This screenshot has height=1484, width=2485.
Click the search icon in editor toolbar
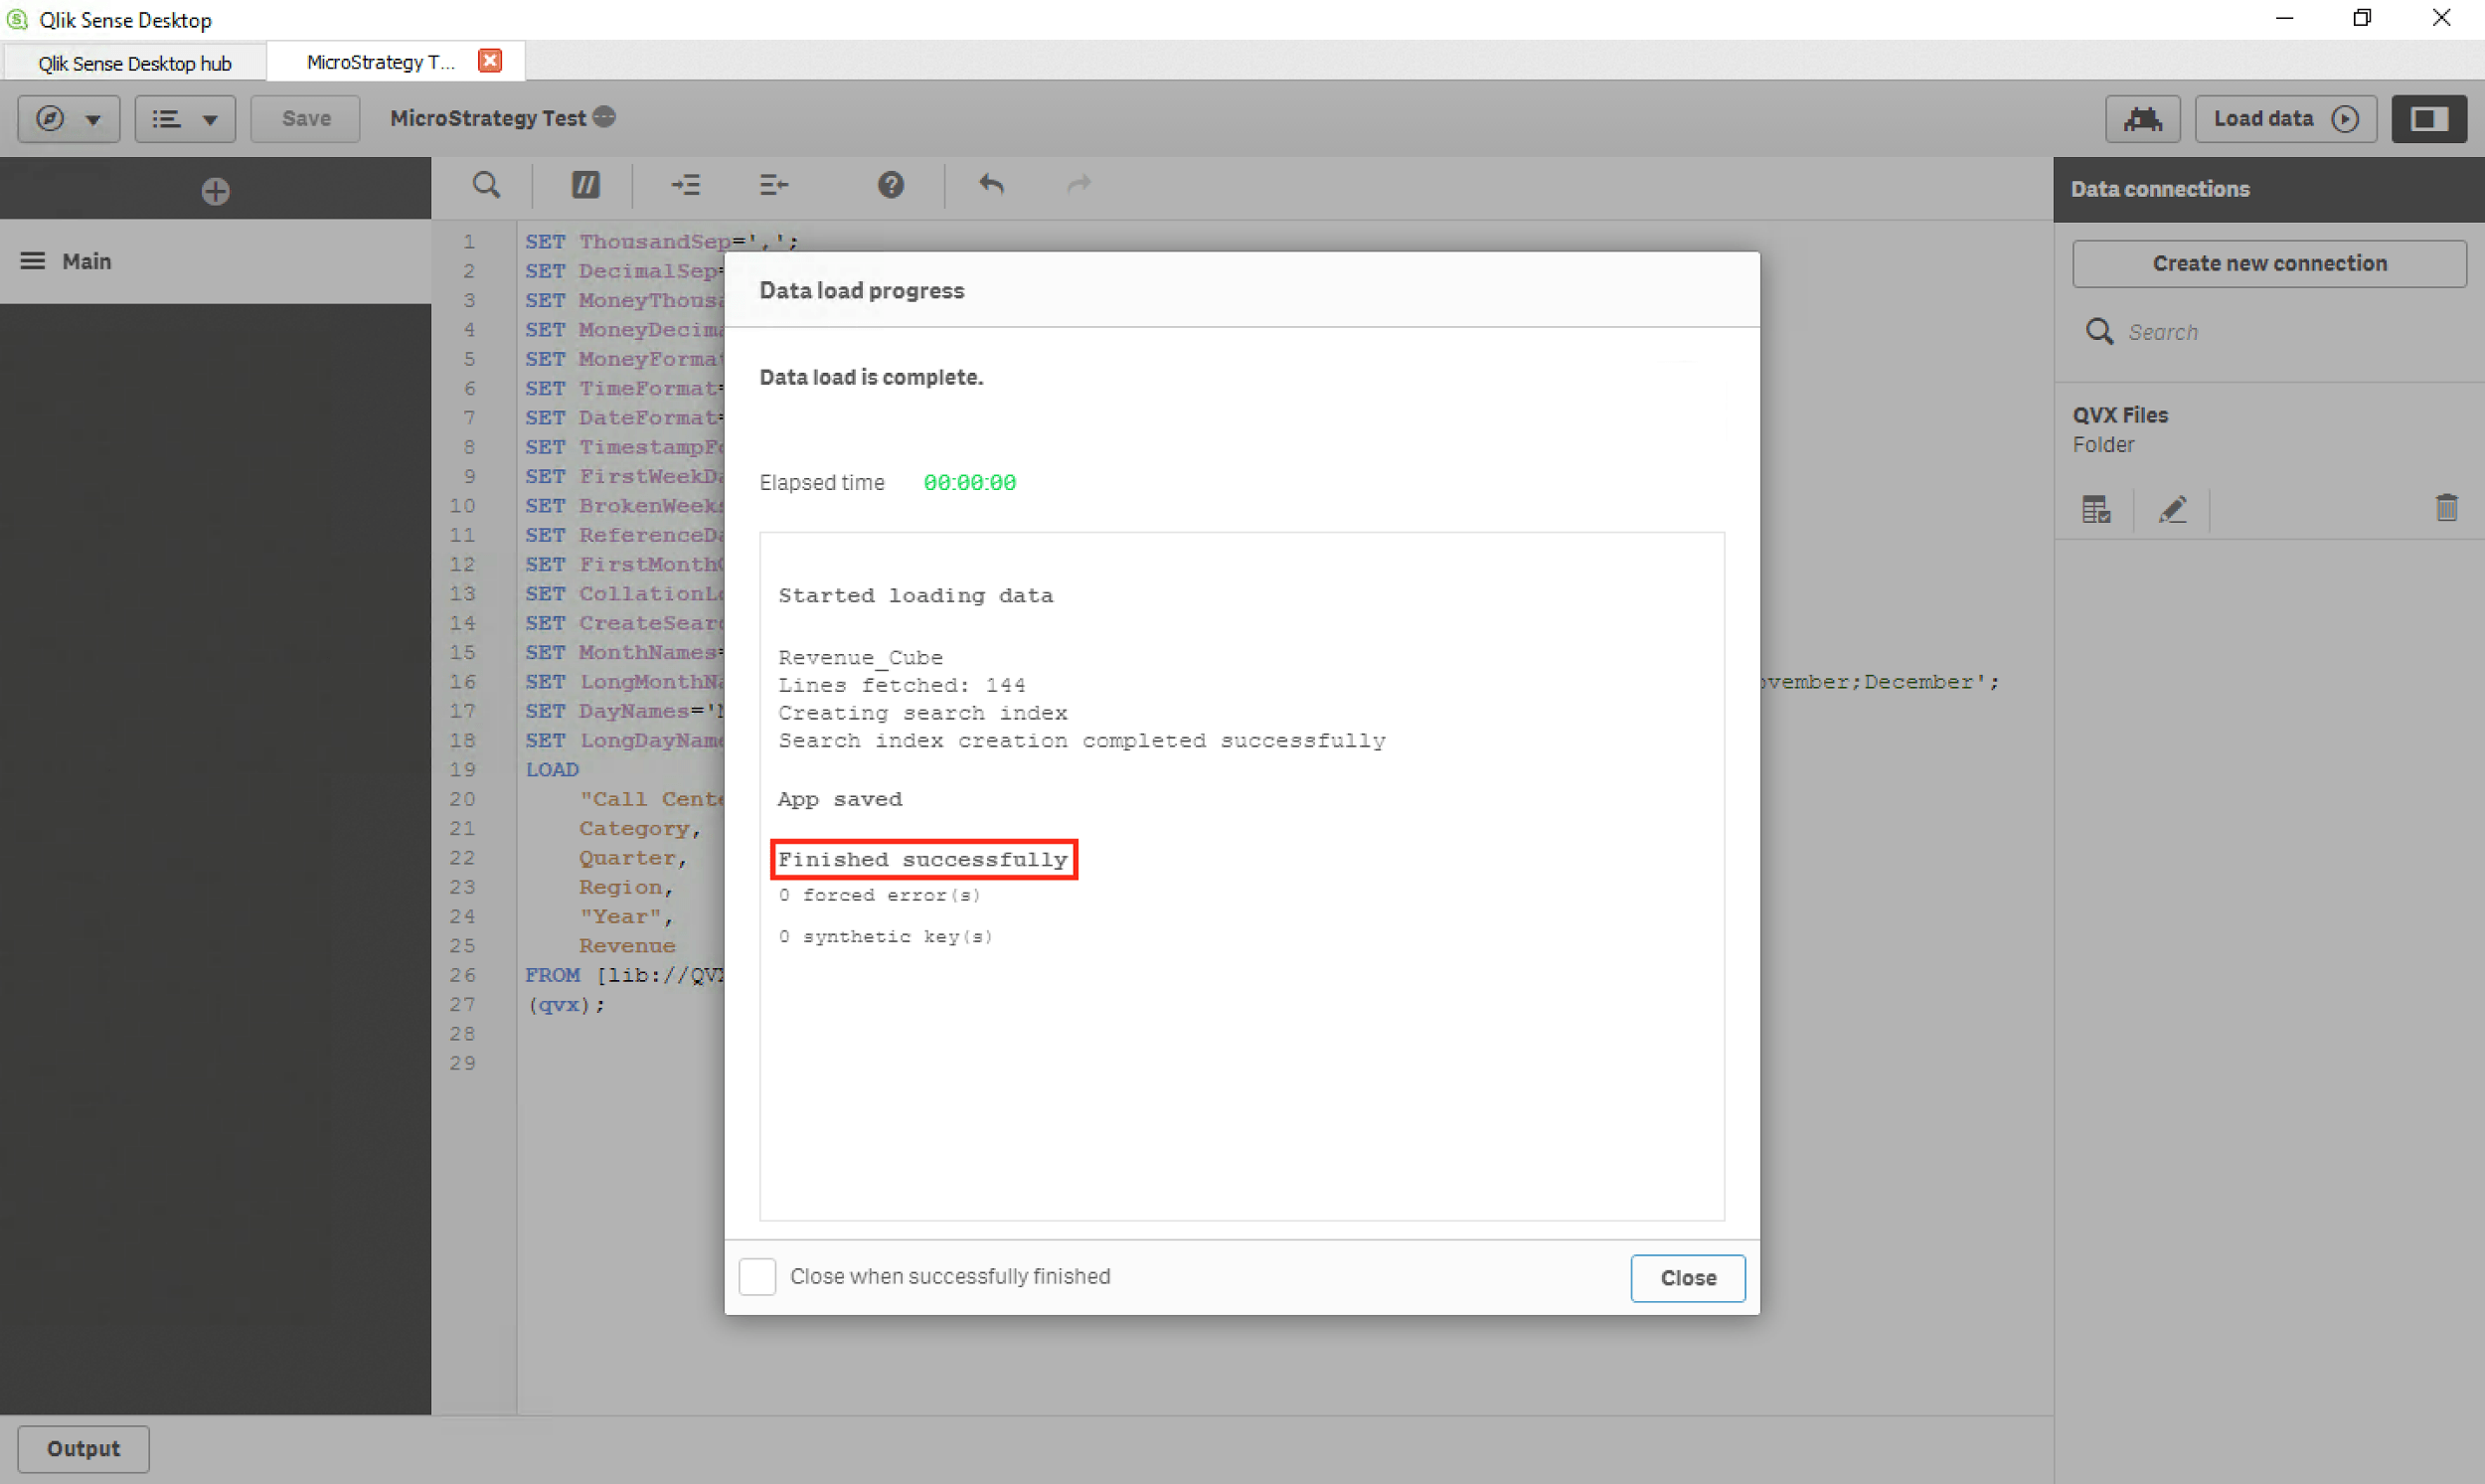[486, 185]
